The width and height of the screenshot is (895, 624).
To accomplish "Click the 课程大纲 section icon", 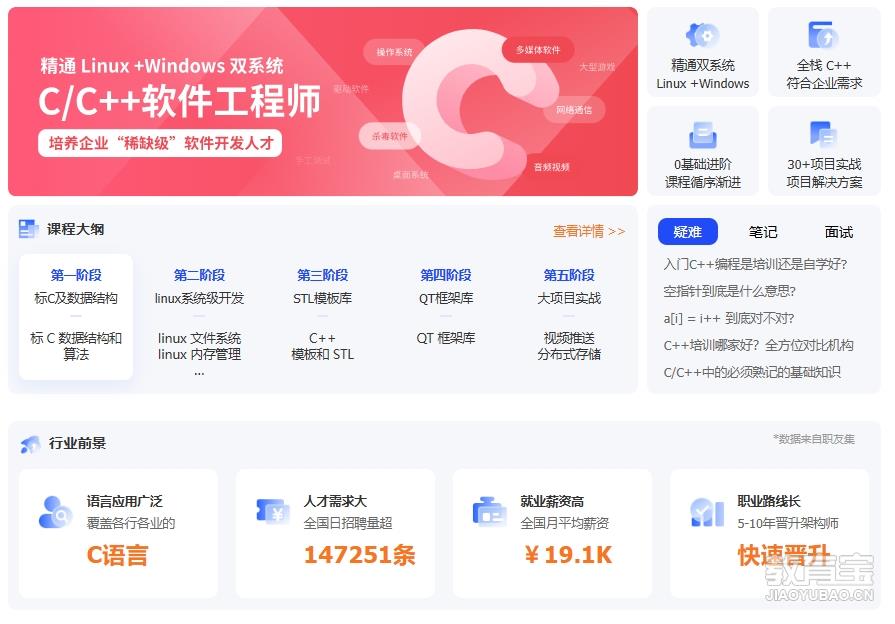I will coord(29,229).
